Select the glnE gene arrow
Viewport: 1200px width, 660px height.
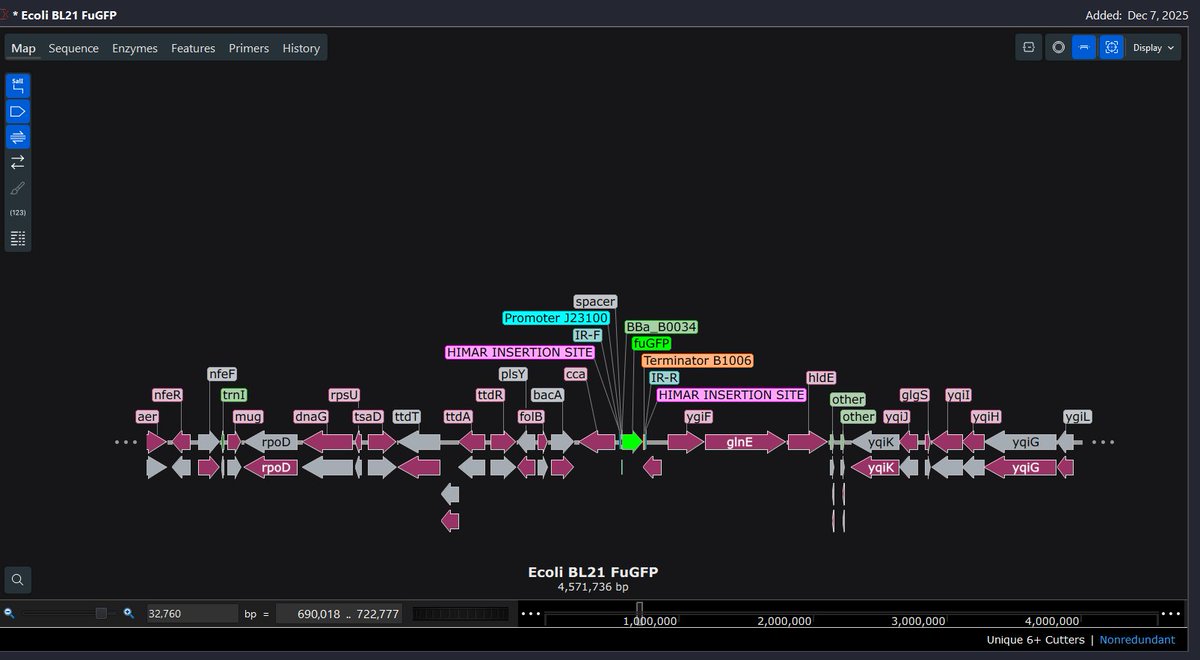tap(745, 442)
